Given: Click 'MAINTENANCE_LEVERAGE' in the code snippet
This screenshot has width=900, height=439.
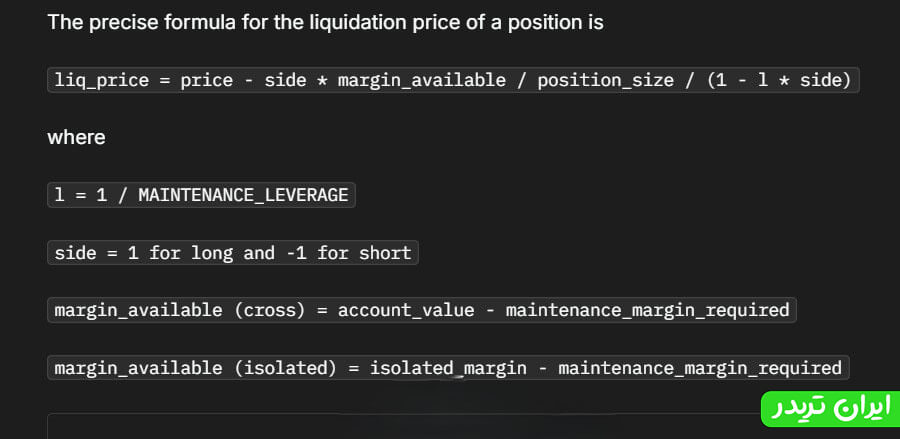Looking at the screenshot, I should point(243,195).
